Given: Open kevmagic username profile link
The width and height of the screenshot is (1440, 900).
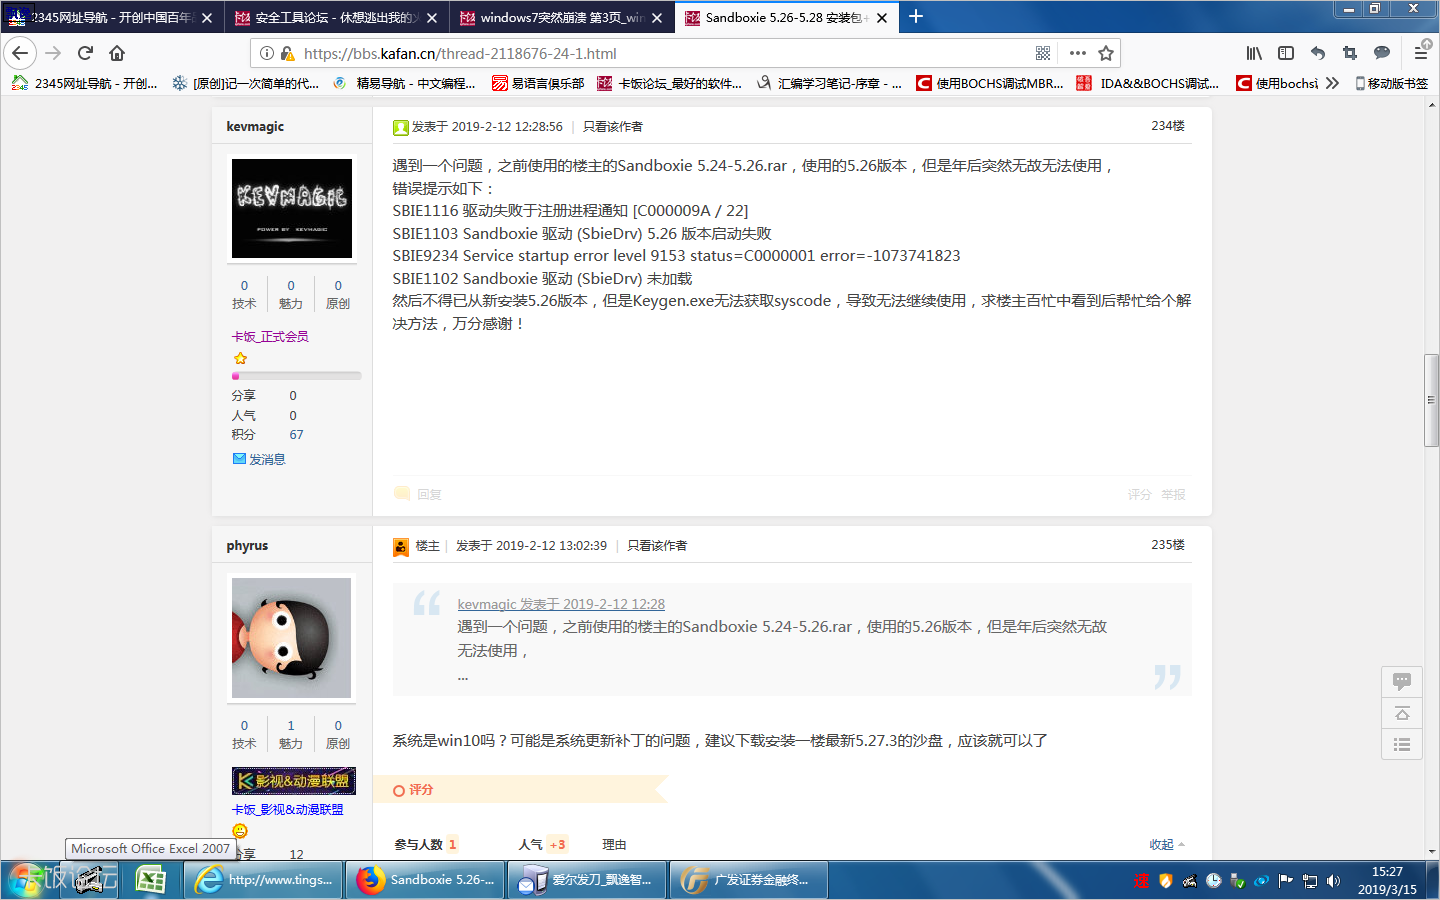Looking at the screenshot, I should [x=255, y=126].
